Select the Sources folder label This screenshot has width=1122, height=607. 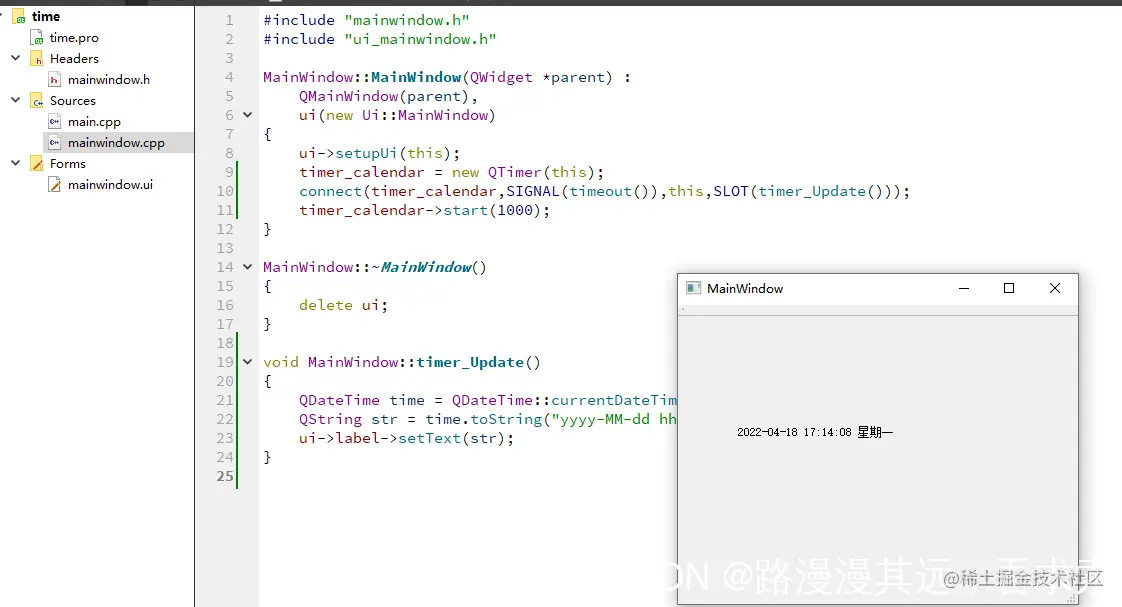[x=73, y=101]
